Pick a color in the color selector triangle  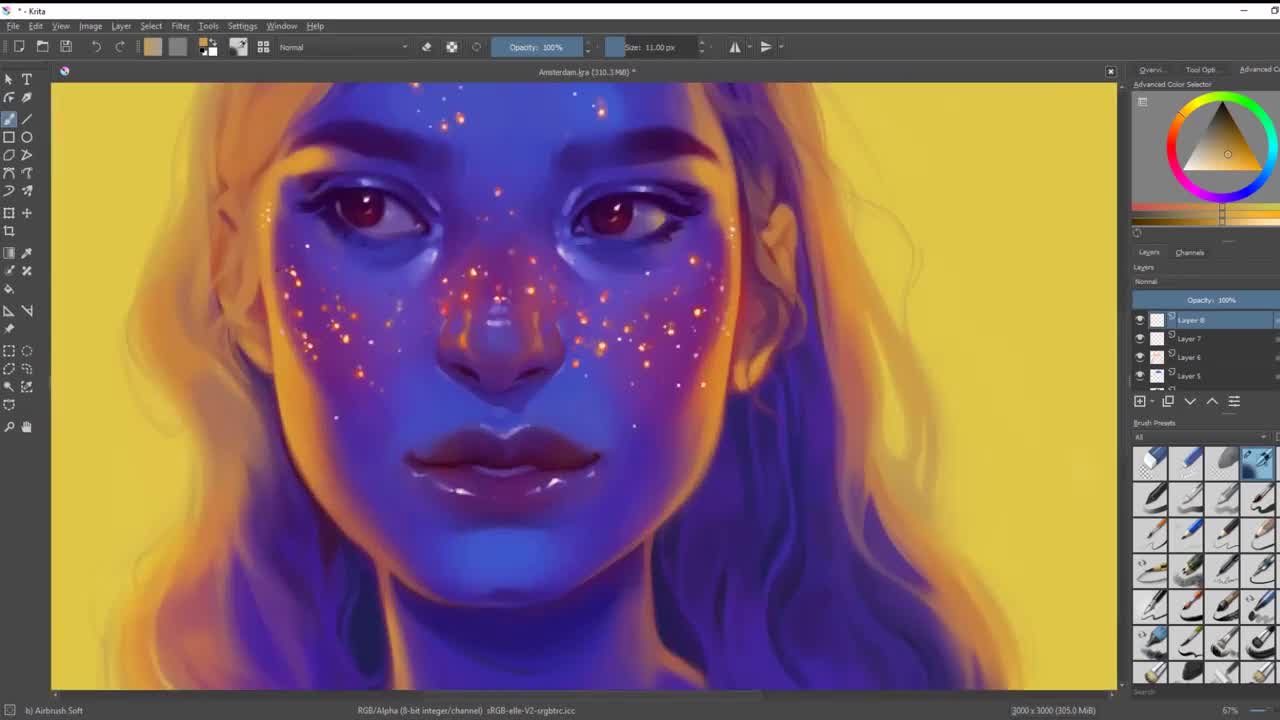tap(1223, 149)
